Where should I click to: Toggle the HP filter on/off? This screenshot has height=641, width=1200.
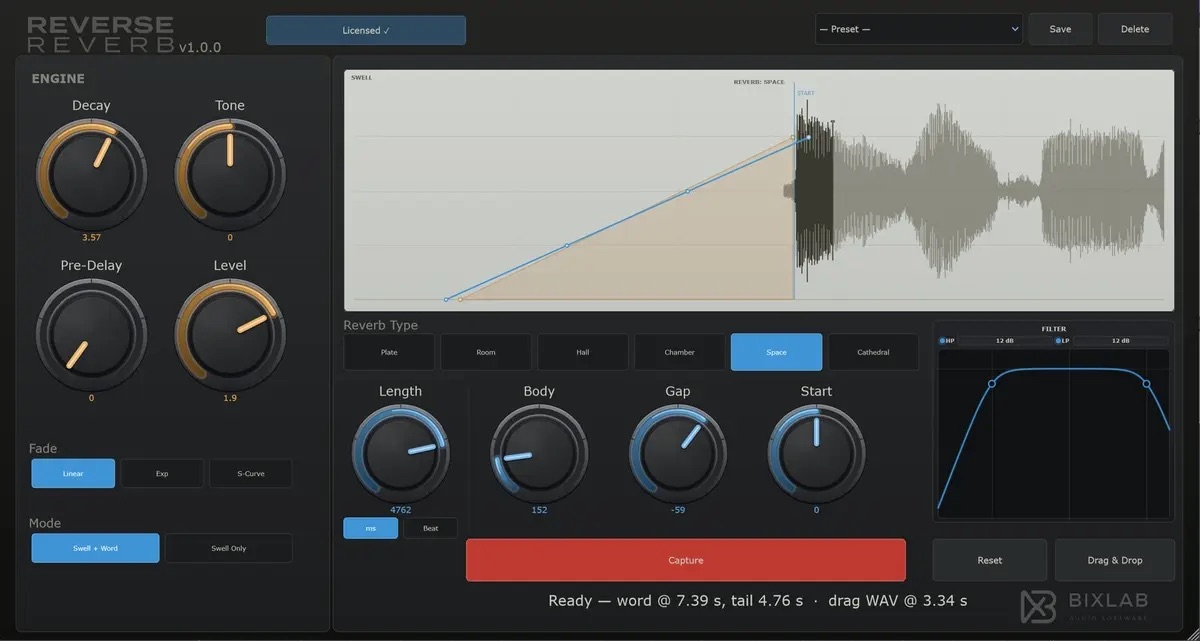coord(946,341)
